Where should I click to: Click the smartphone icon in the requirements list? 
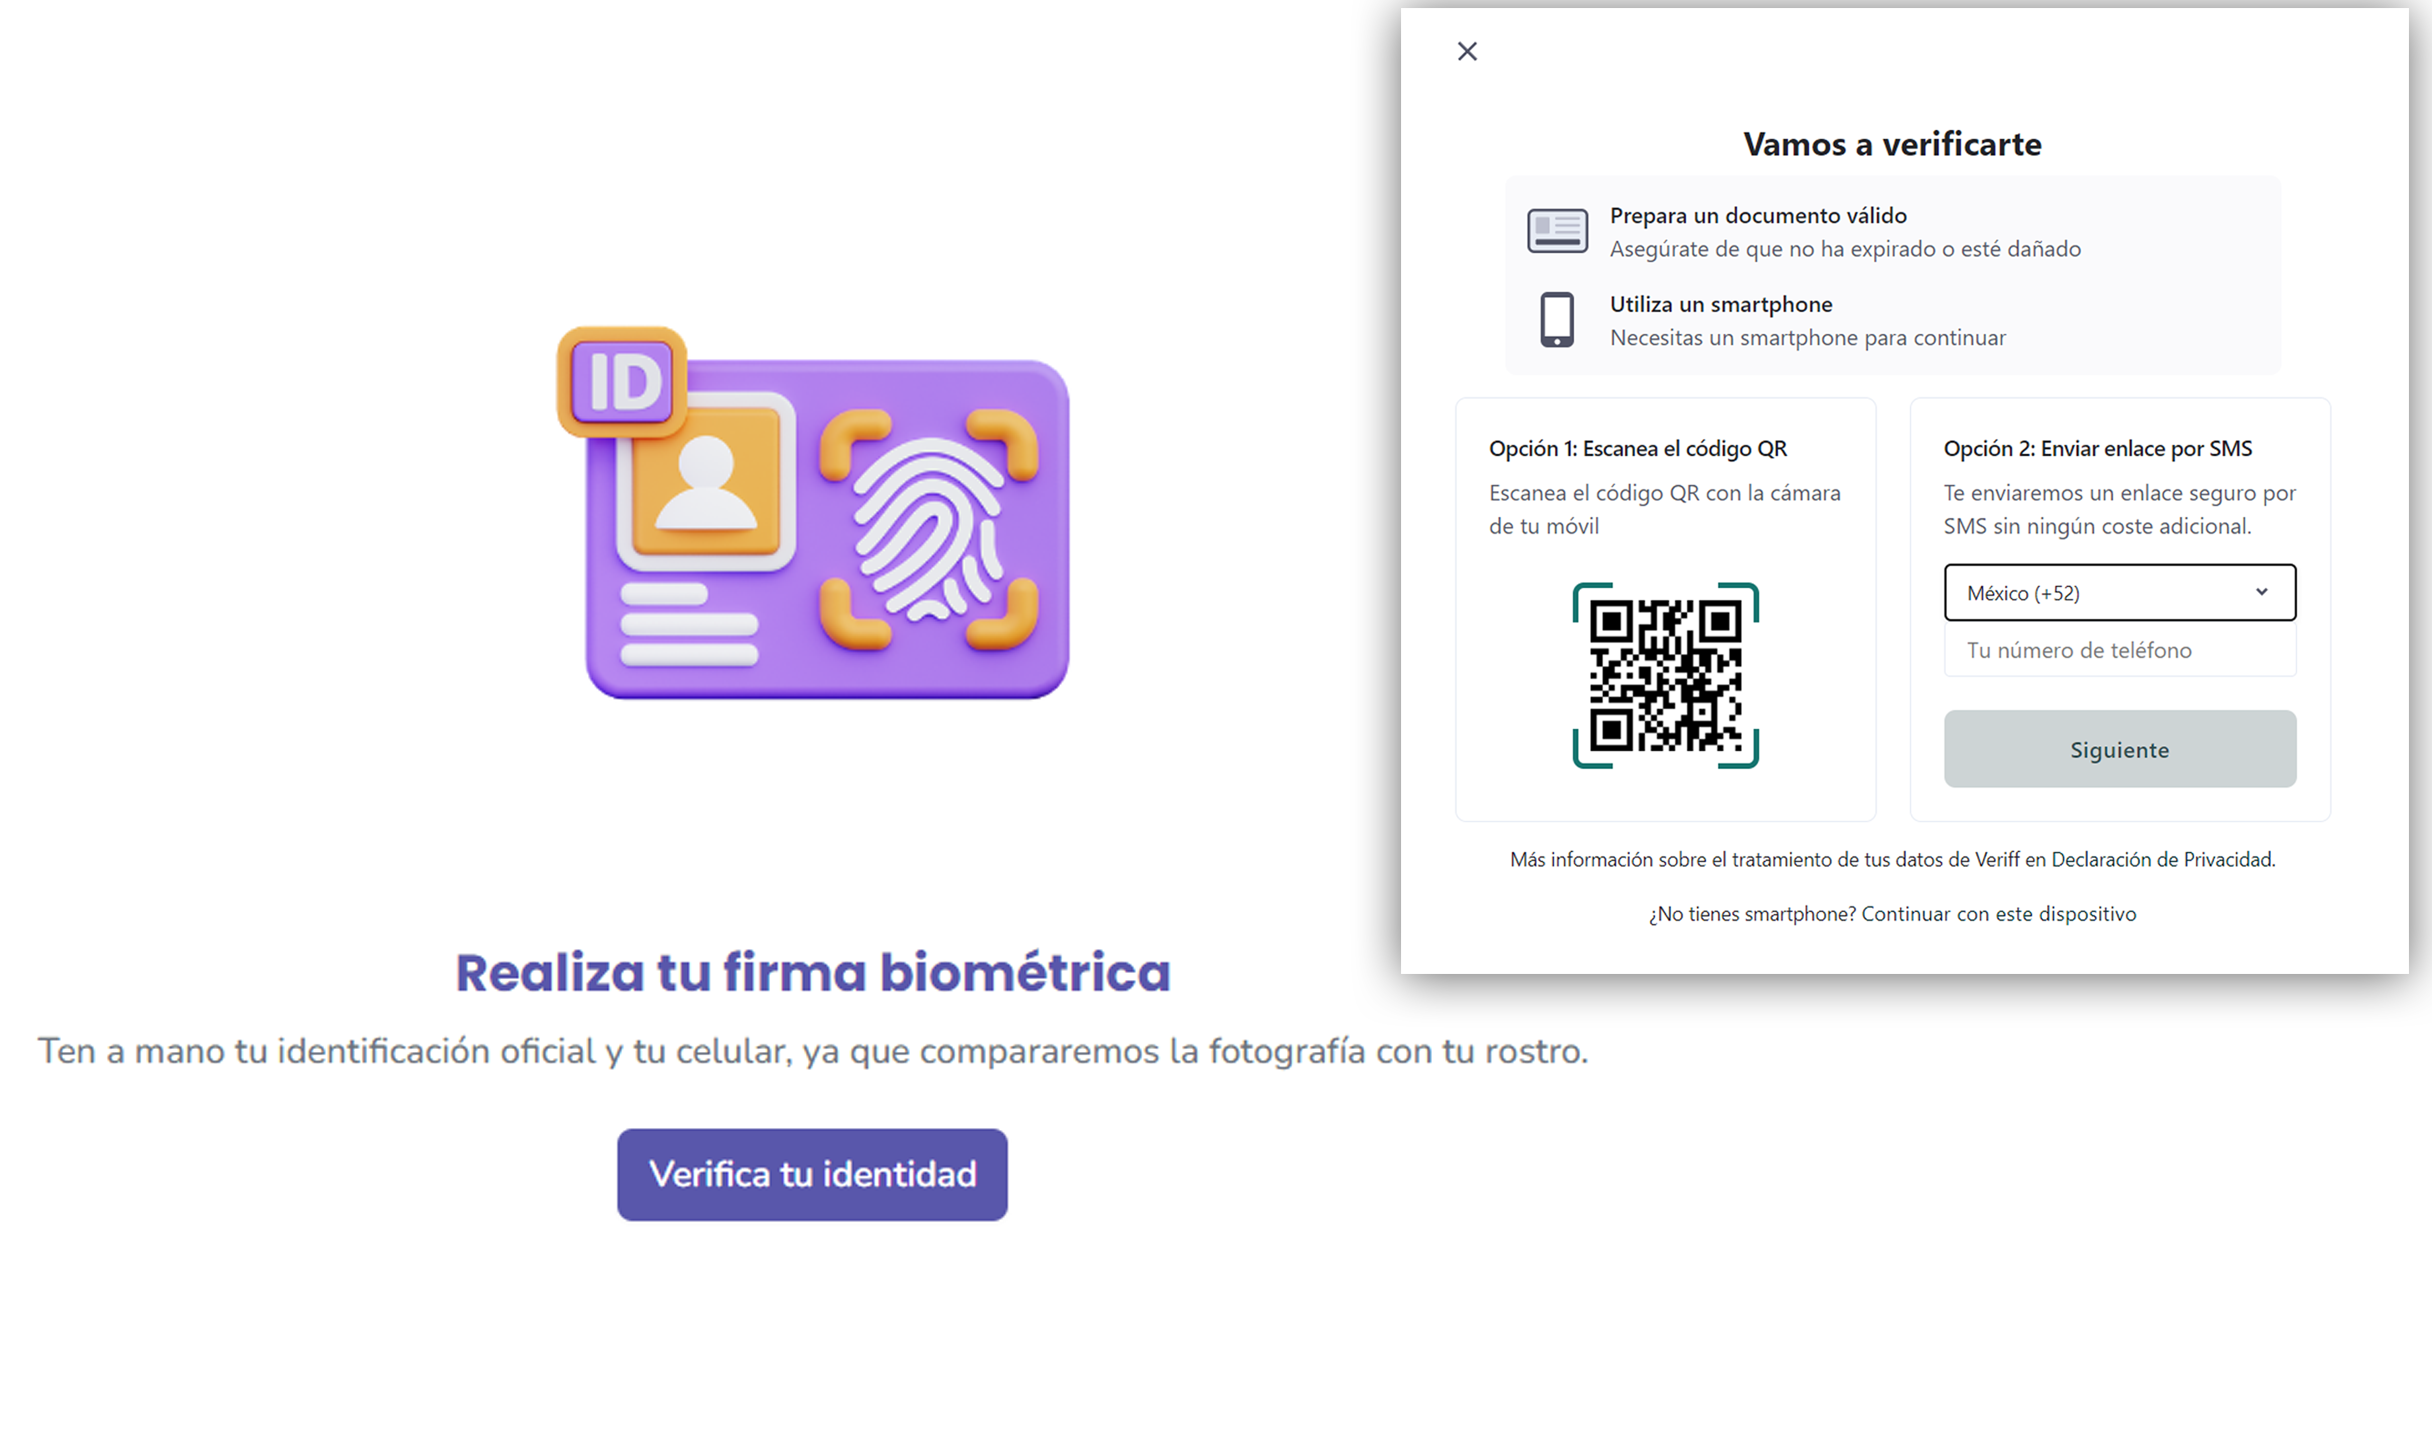1556,320
